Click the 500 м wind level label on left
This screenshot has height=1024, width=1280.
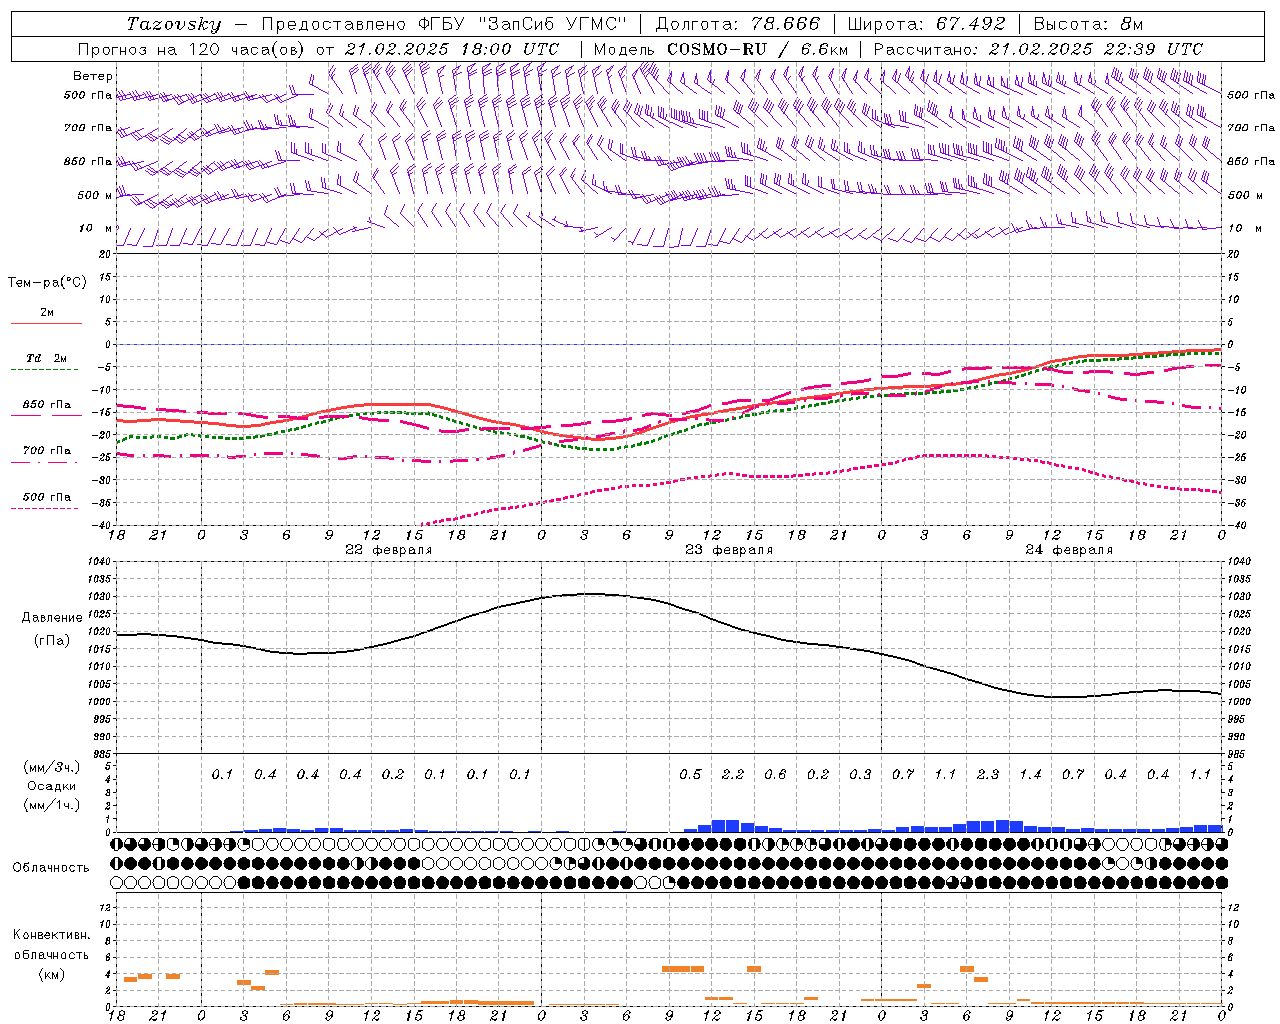pyautogui.click(x=96, y=195)
